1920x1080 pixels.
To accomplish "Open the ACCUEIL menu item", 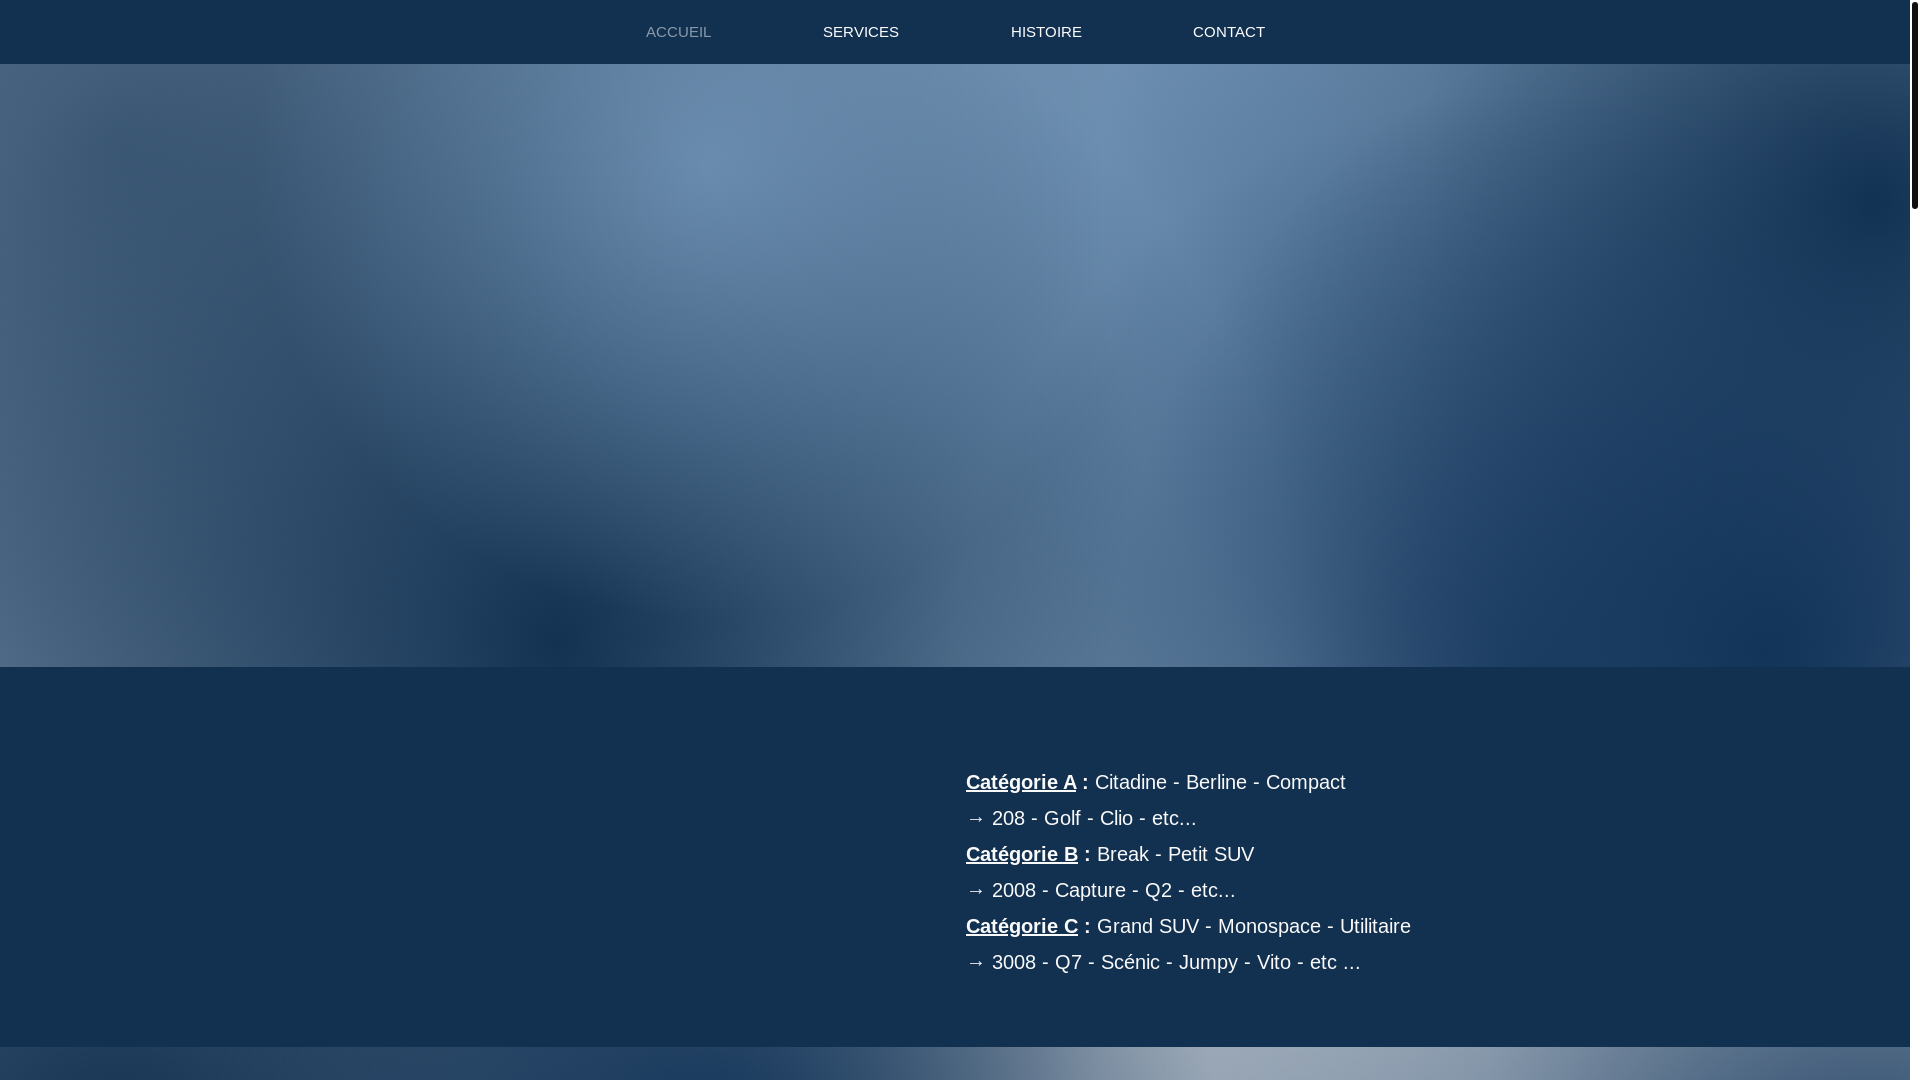I will click(x=678, y=32).
